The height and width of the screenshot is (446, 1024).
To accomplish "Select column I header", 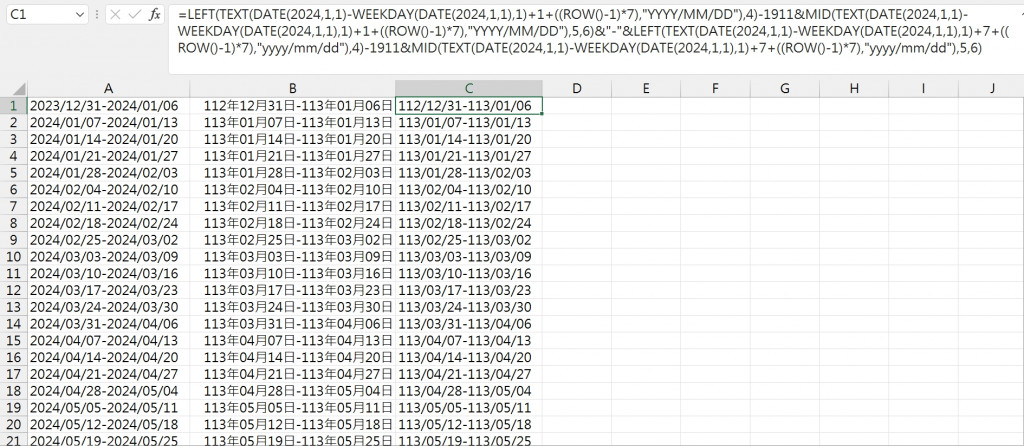I will 923,89.
